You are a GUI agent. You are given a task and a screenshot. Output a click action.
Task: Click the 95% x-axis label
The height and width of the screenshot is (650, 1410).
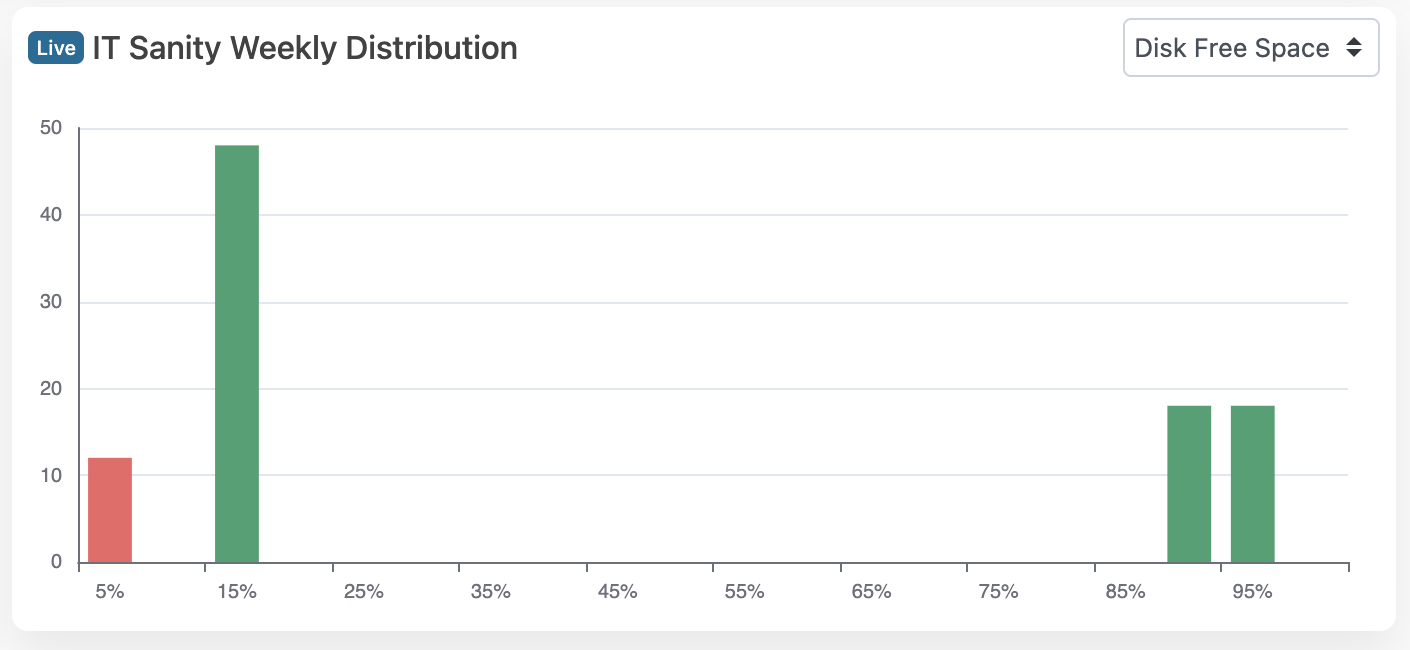click(x=1252, y=591)
